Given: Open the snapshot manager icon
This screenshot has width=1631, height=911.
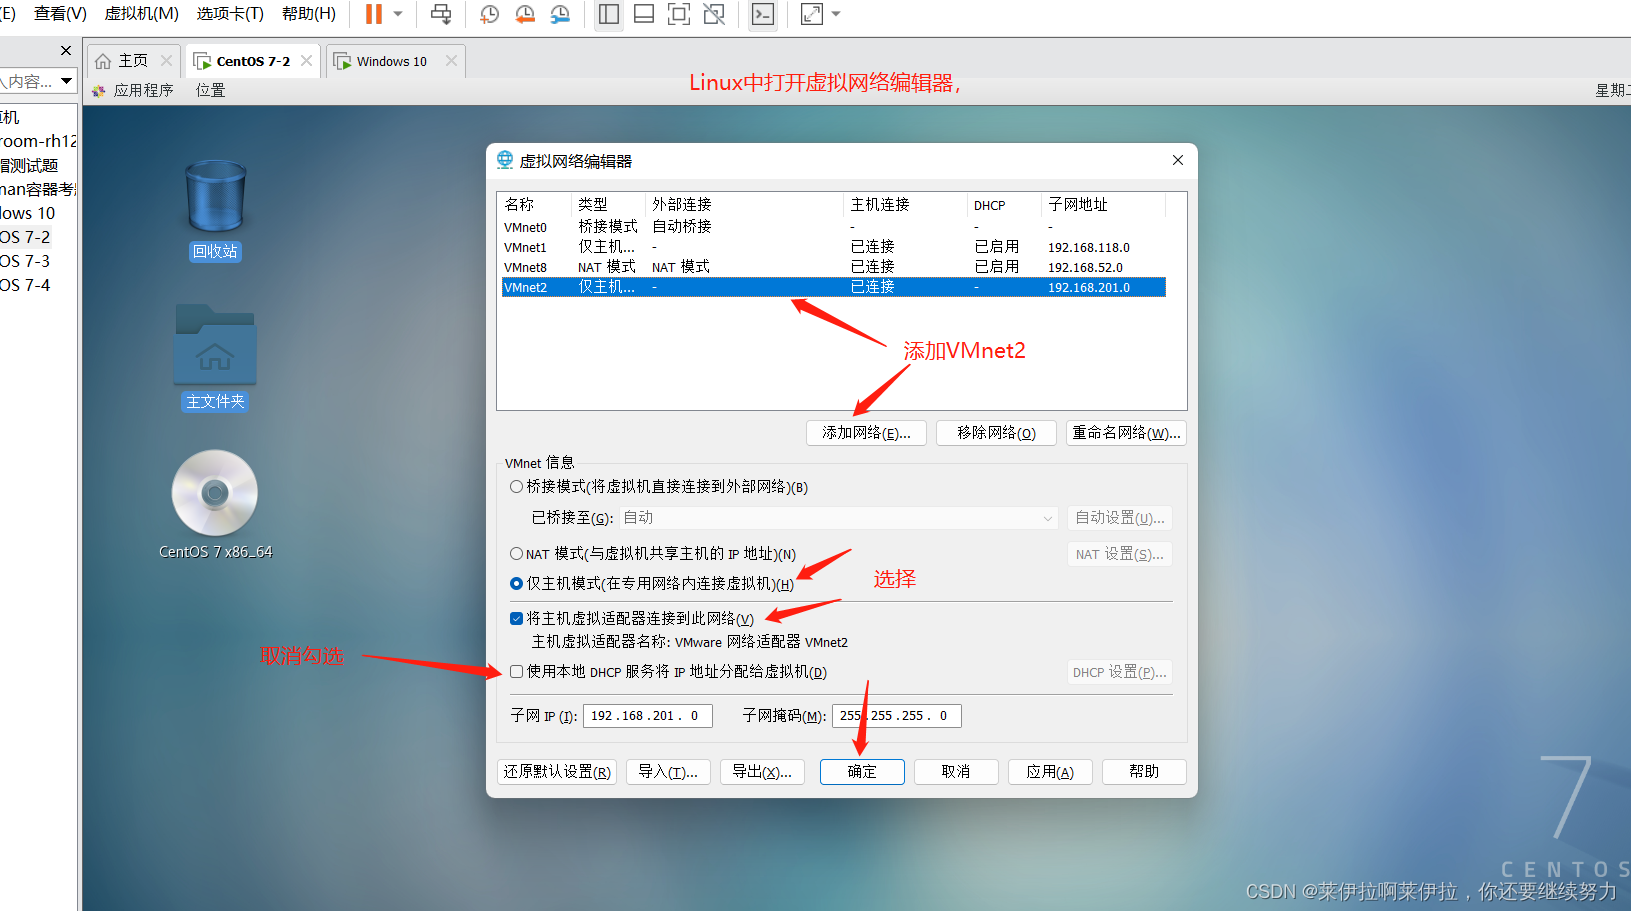Looking at the screenshot, I should (560, 14).
